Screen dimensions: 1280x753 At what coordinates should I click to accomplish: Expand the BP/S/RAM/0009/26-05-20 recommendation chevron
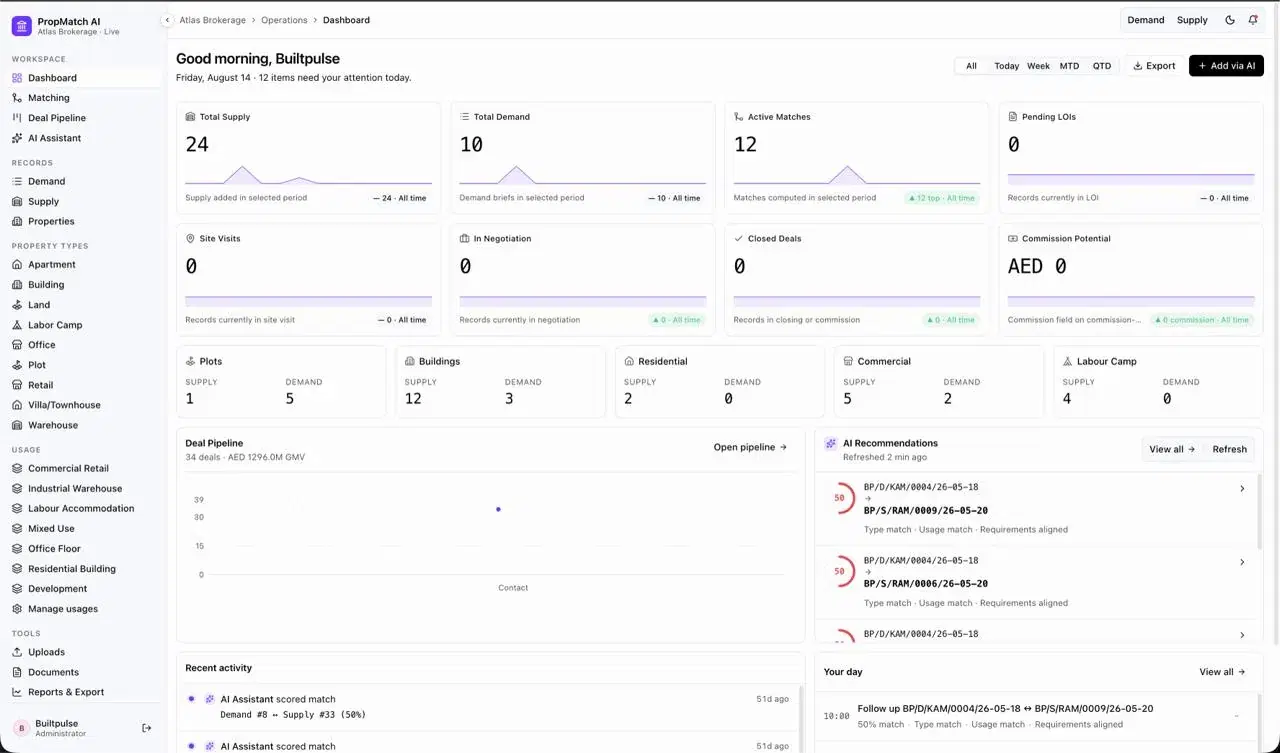1242,489
